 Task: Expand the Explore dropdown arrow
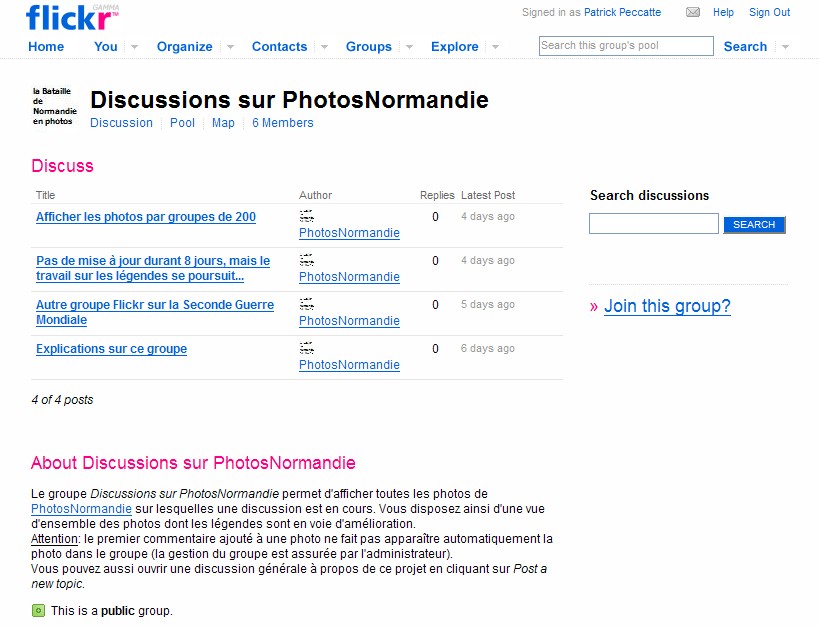(x=495, y=47)
